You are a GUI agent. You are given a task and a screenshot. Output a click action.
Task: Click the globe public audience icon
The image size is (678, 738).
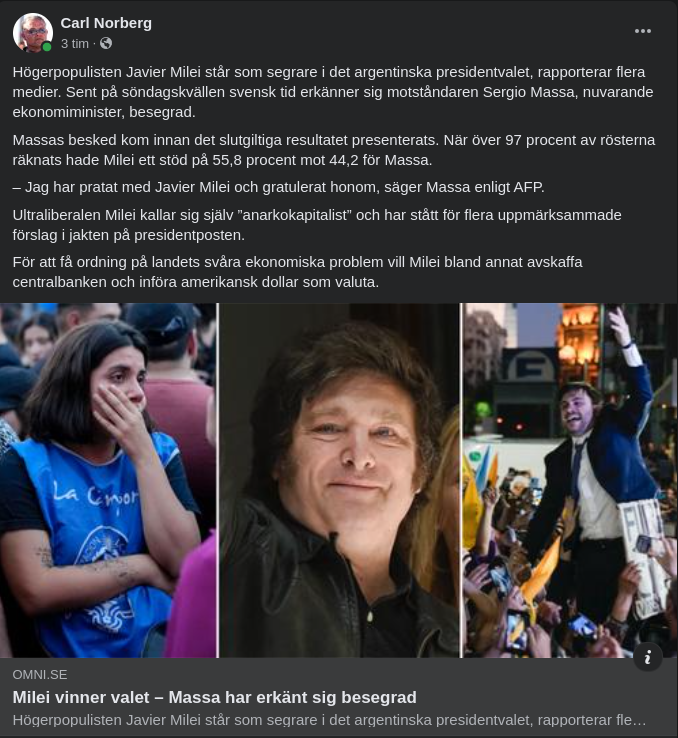pos(106,43)
